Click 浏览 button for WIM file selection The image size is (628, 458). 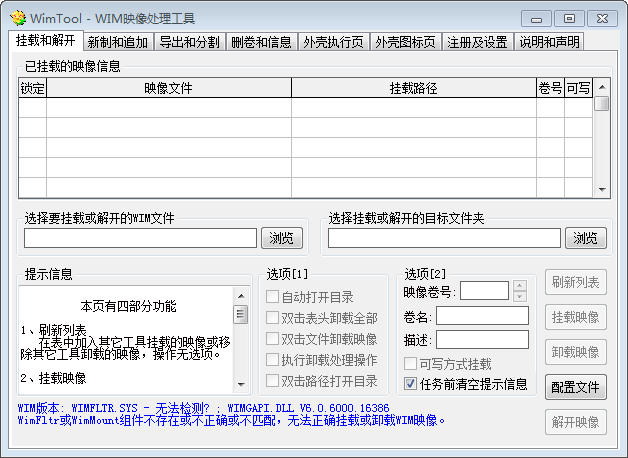(282, 238)
